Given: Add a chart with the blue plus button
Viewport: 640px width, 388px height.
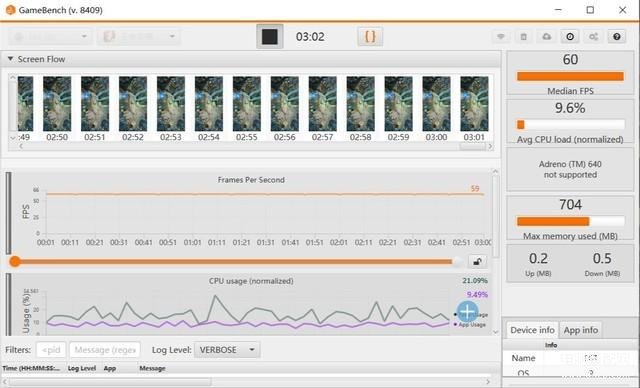Looking at the screenshot, I should point(467,312).
